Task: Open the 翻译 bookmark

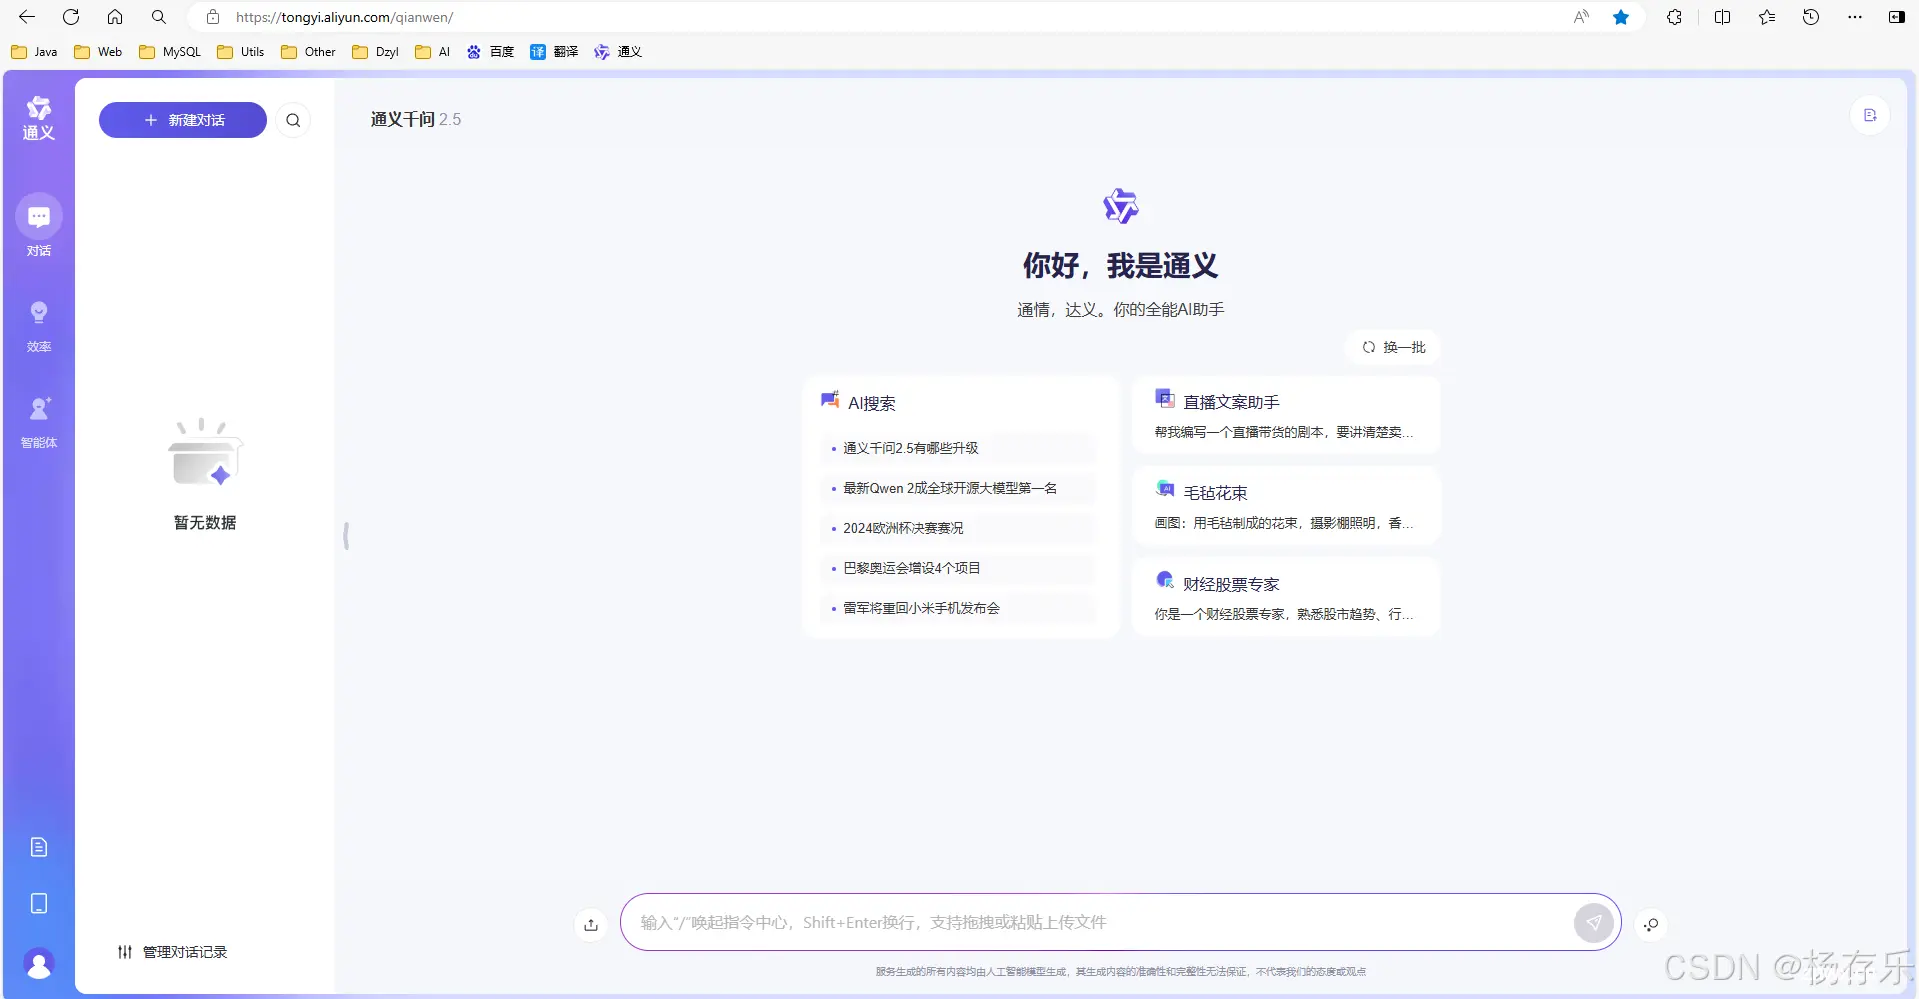Action: (x=554, y=52)
